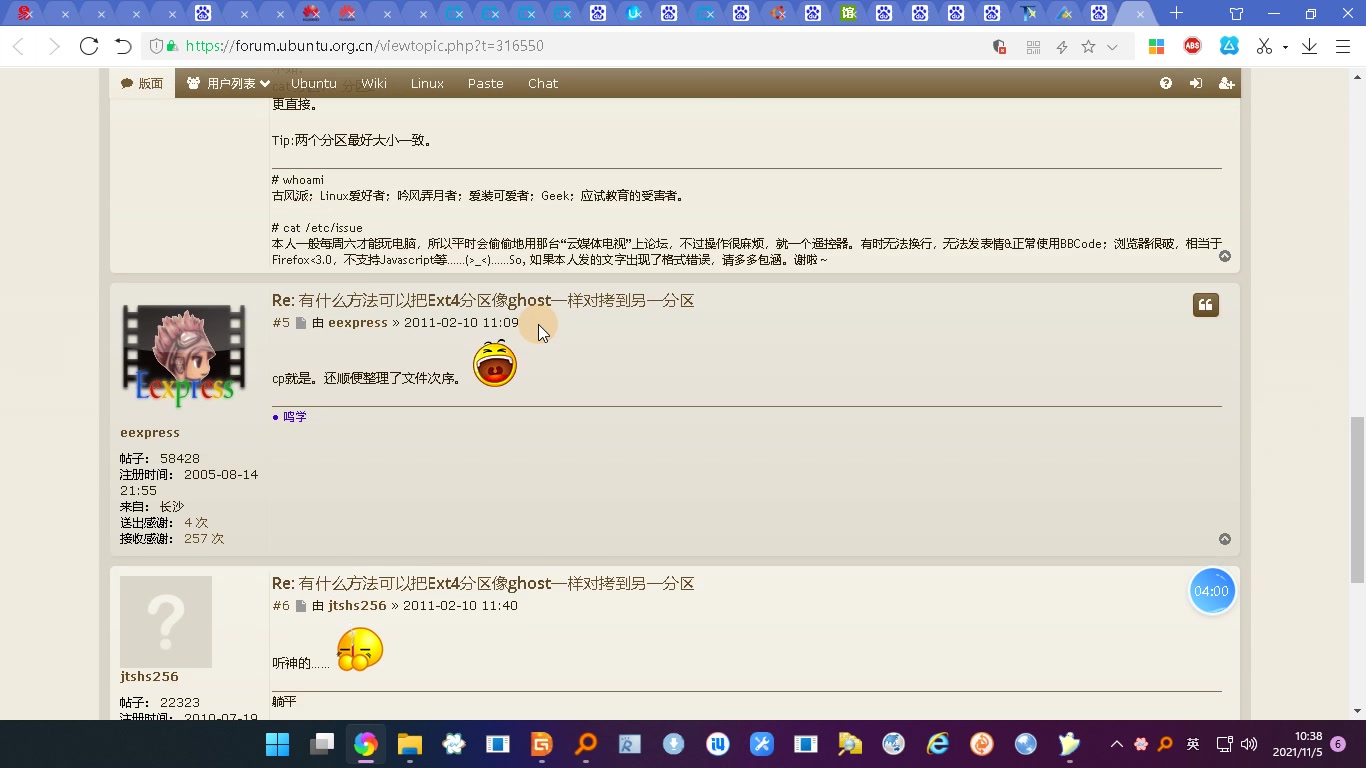Jump to top from post #5 arrow

1225,539
